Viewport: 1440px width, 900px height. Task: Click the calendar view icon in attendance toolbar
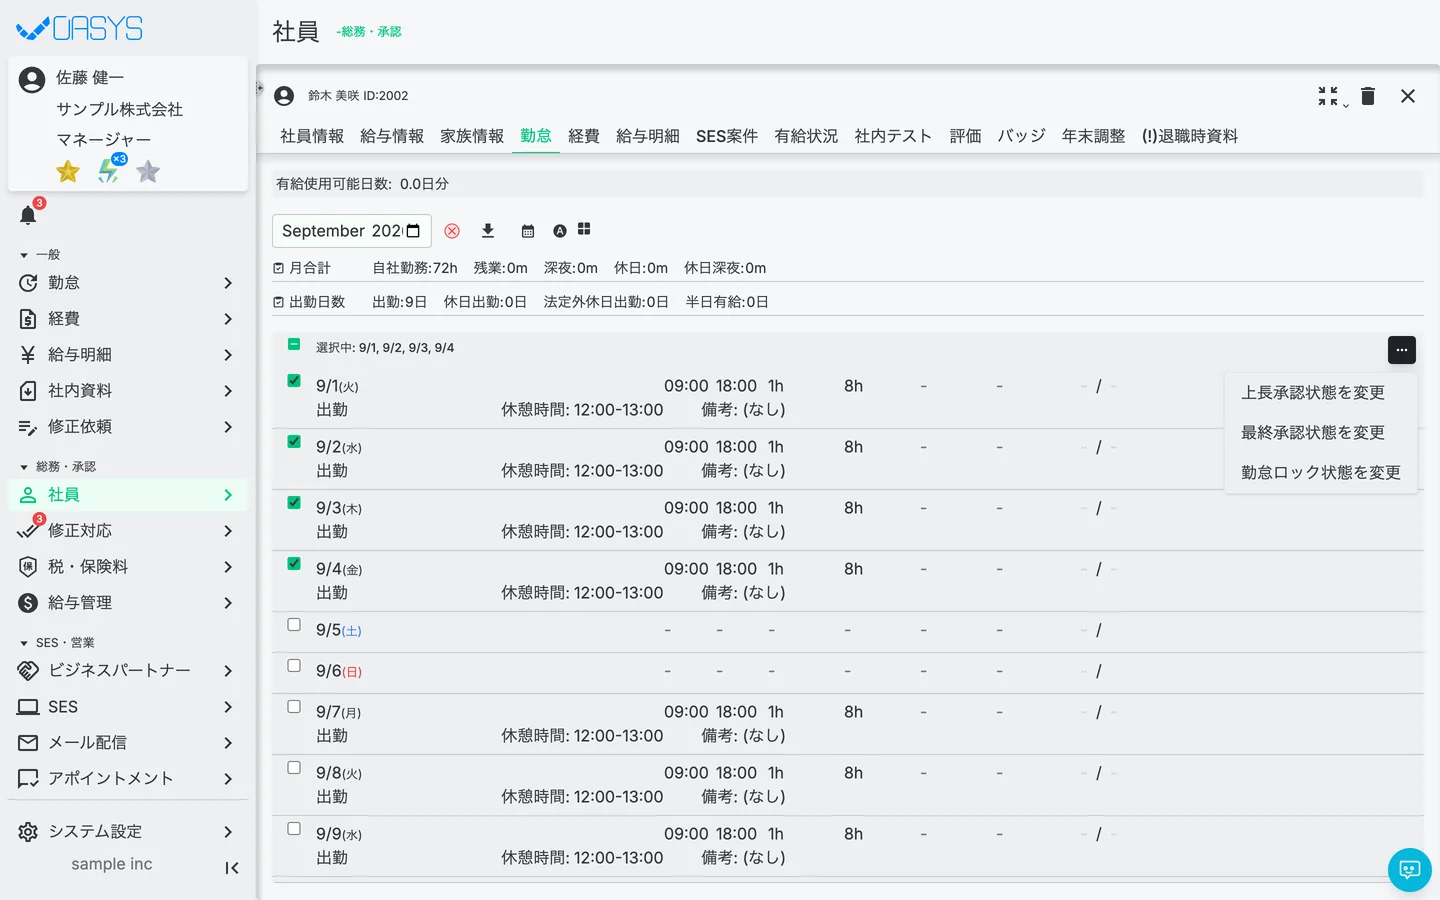528,231
